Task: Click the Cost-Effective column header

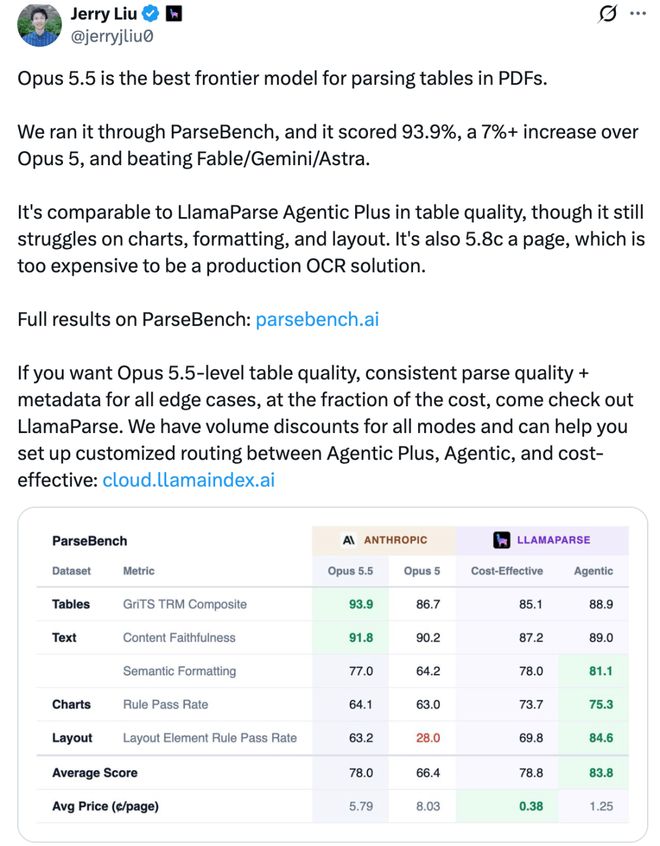Action: [x=507, y=571]
